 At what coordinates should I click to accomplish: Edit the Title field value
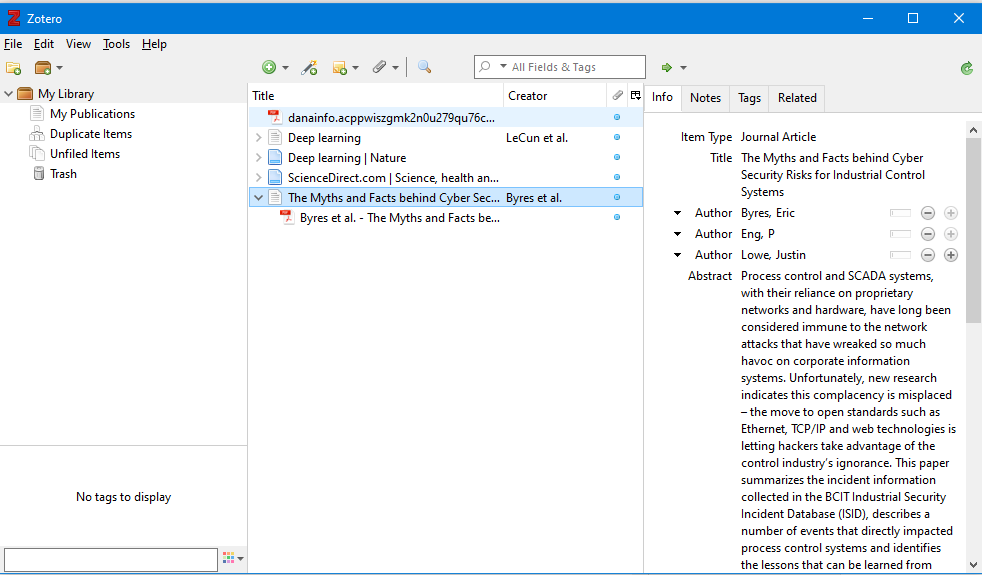coord(833,175)
